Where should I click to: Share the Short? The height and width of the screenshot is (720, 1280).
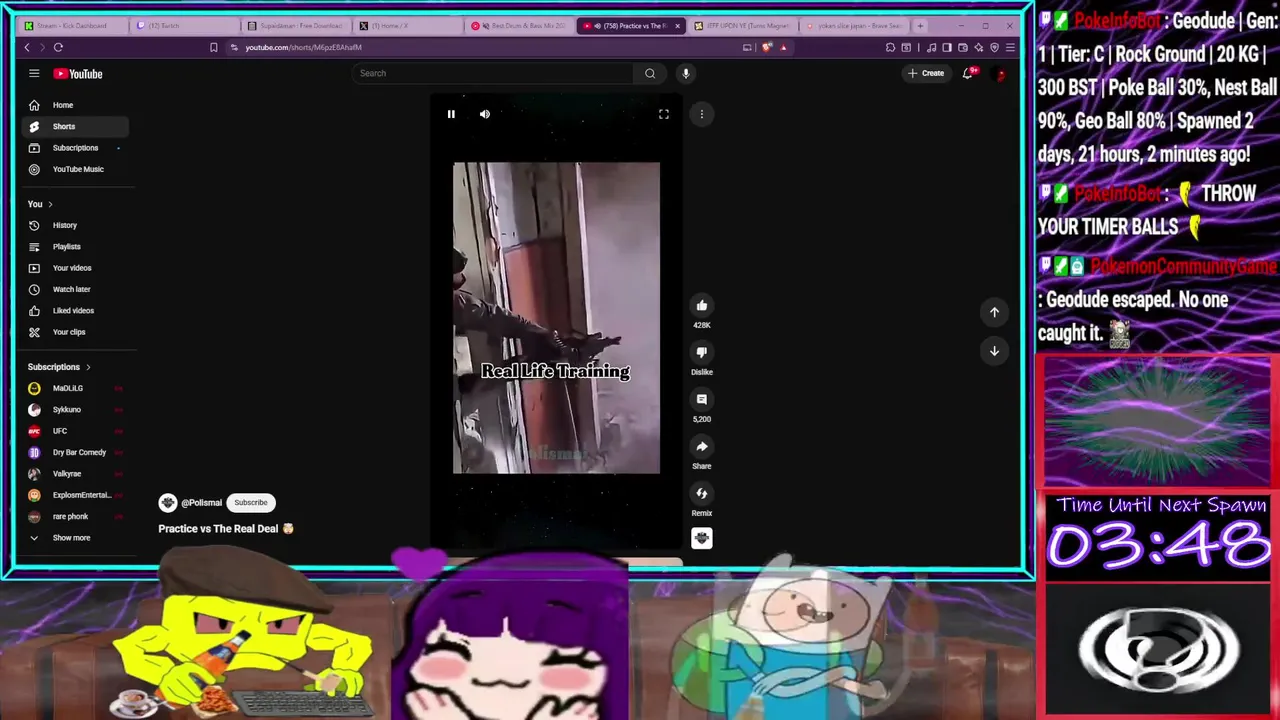coord(702,446)
